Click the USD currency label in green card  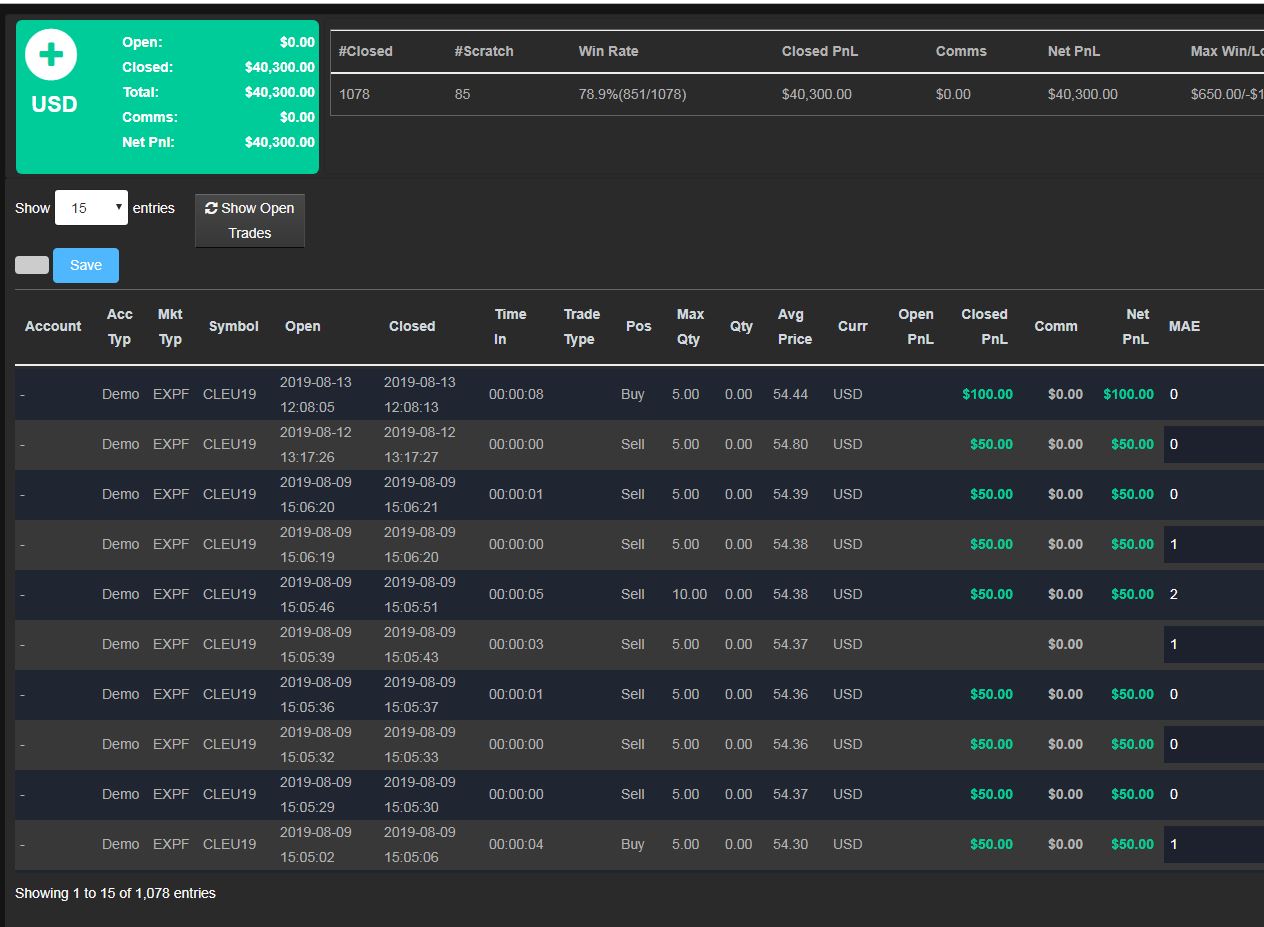coord(54,104)
